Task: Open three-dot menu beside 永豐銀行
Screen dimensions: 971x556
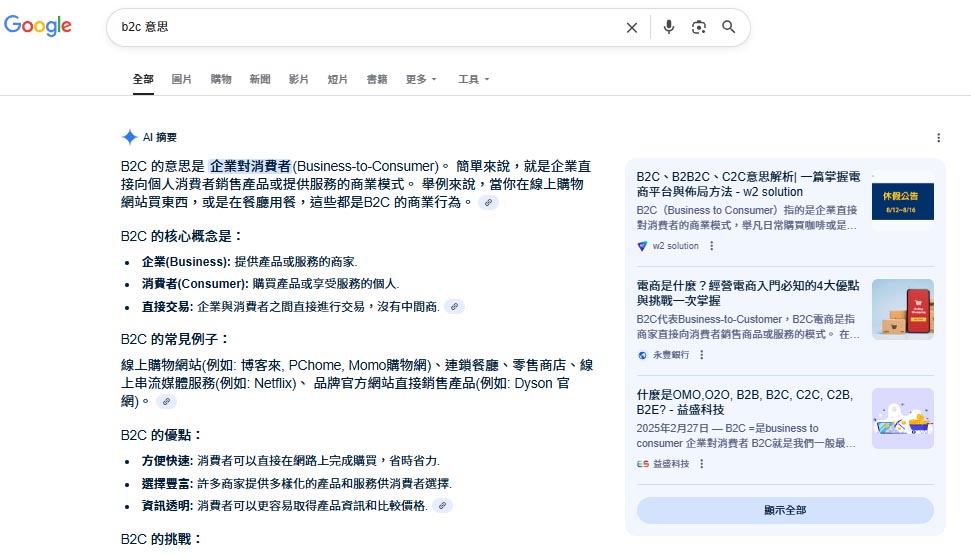Action: (x=701, y=355)
